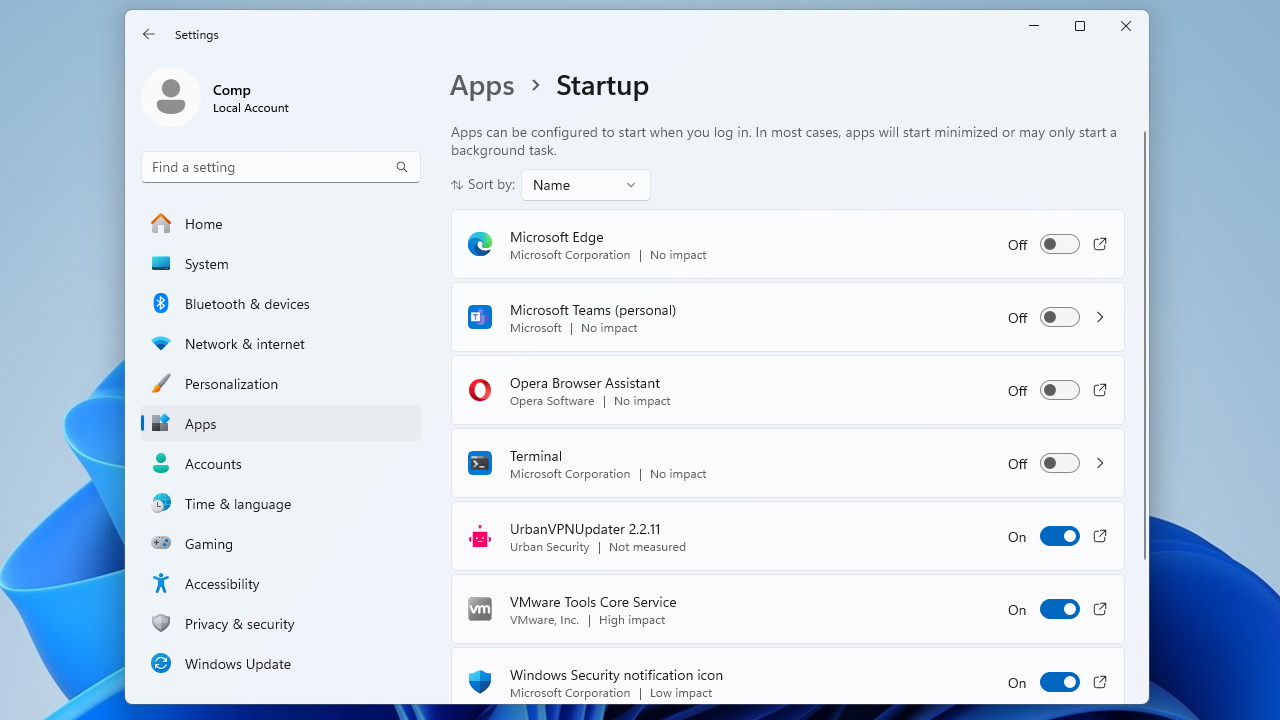The width and height of the screenshot is (1280, 720).
Task: Click the Opera Browser Assistant app icon
Action: [x=480, y=390]
